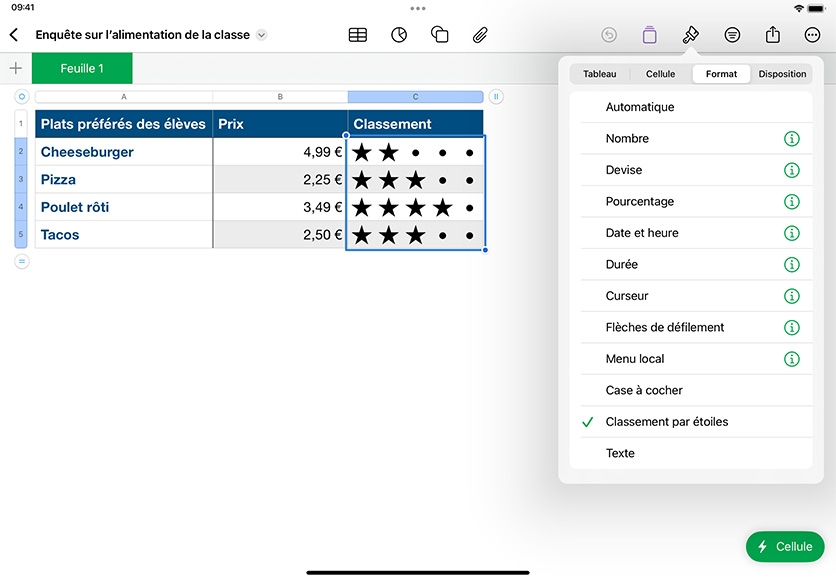Open info for Pourcentage format

[x=792, y=202]
